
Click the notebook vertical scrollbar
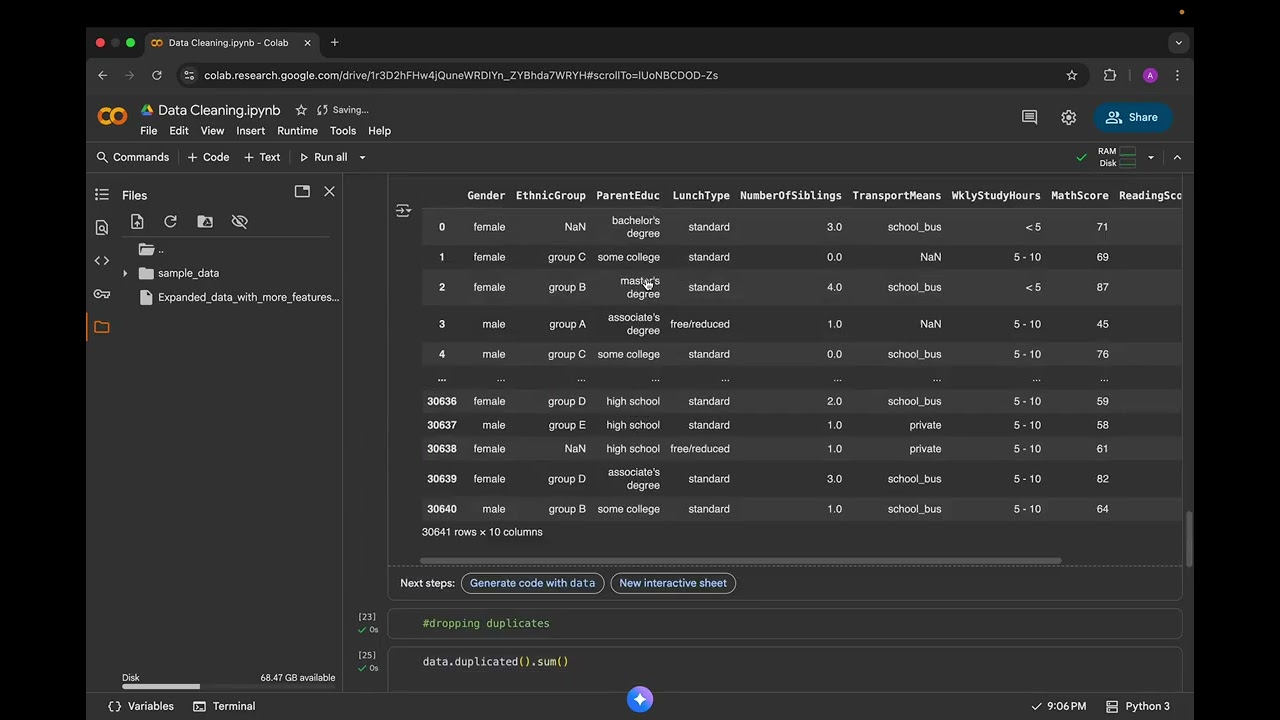1189,538
